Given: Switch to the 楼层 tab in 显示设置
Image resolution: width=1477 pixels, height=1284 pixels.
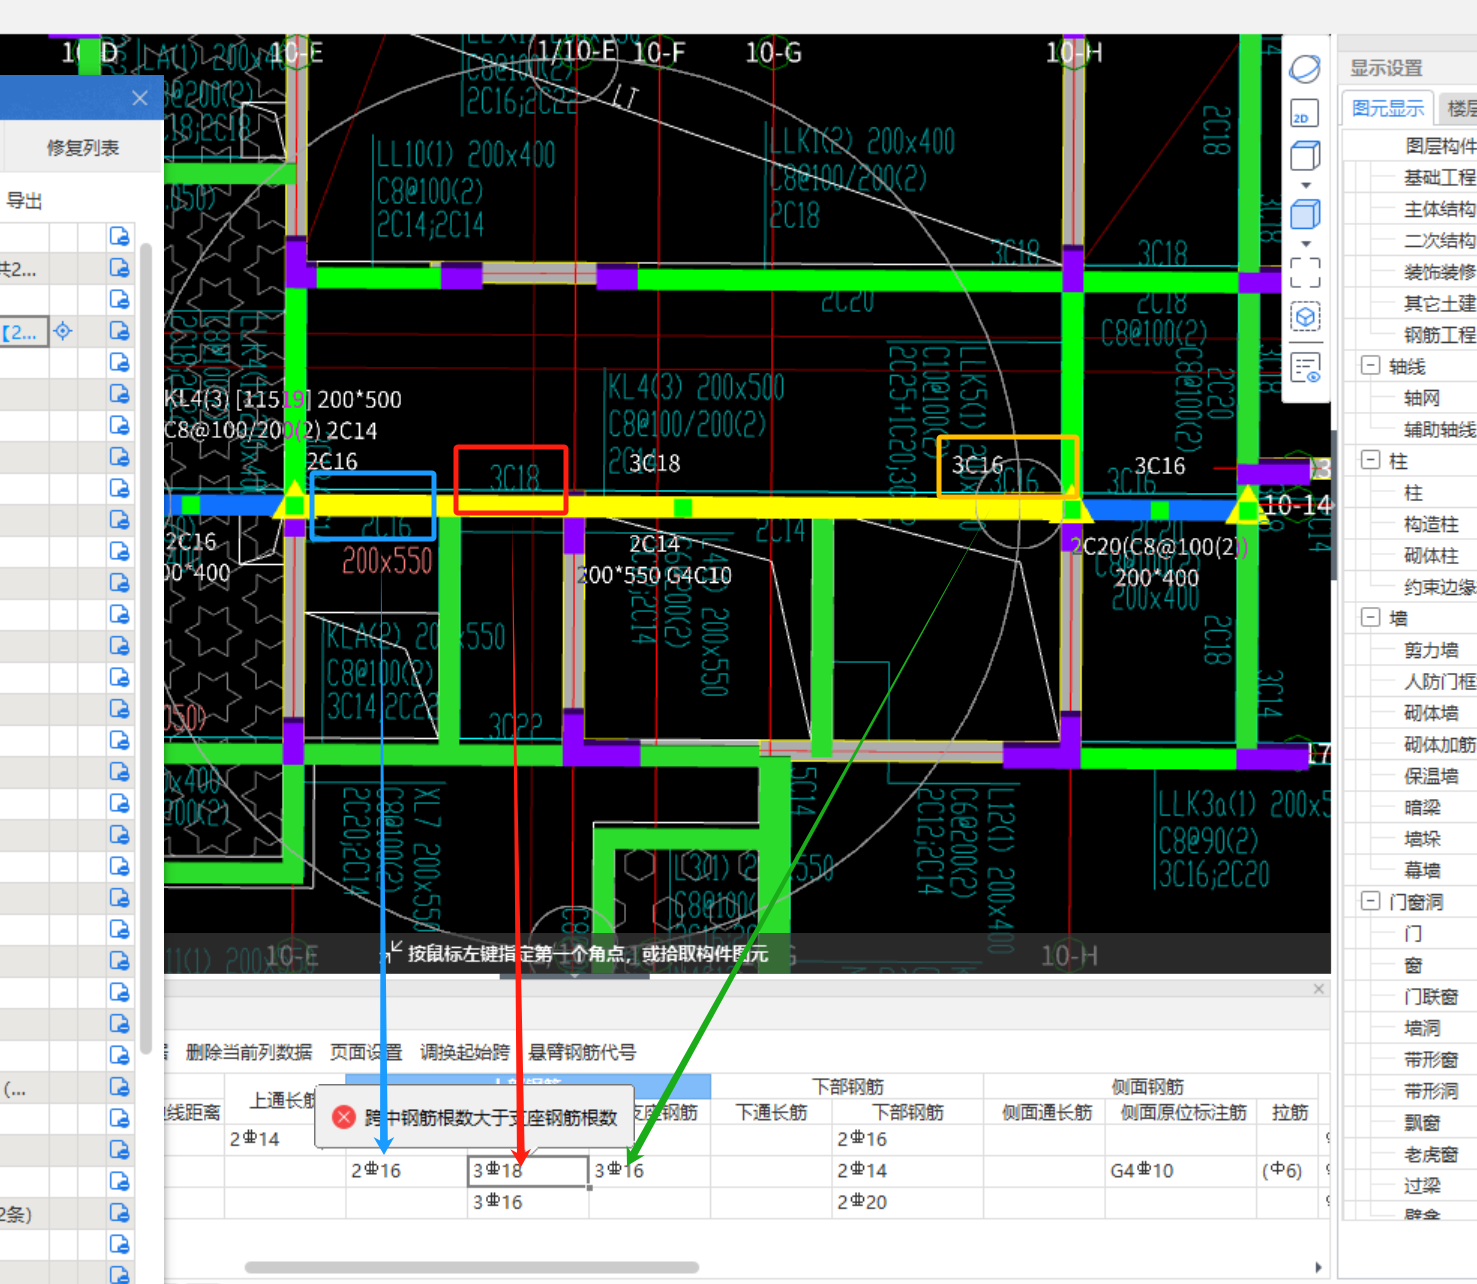Looking at the screenshot, I should coord(1461,108).
